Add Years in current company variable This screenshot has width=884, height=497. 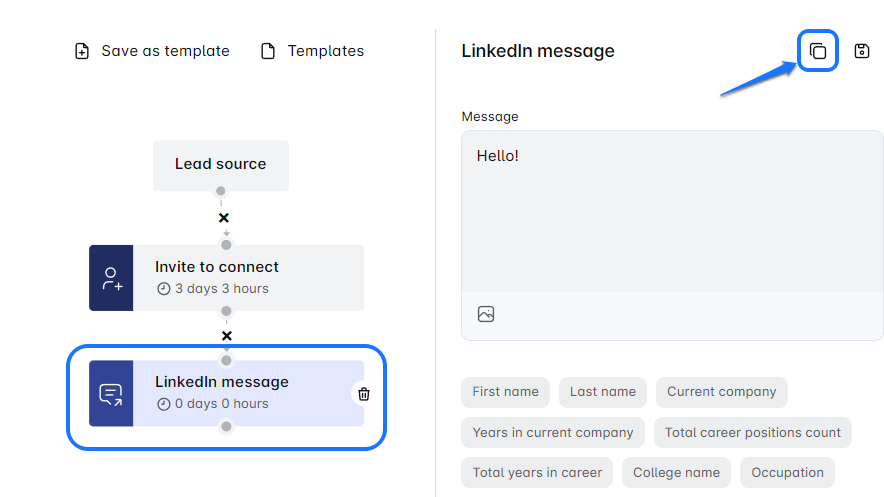pyautogui.click(x=553, y=433)
